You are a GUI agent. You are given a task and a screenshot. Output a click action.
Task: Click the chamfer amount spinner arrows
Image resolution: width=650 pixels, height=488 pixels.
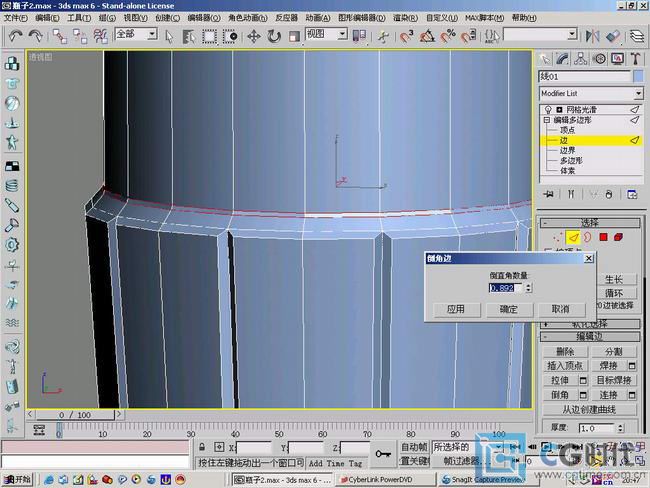[x=528, y=288]
